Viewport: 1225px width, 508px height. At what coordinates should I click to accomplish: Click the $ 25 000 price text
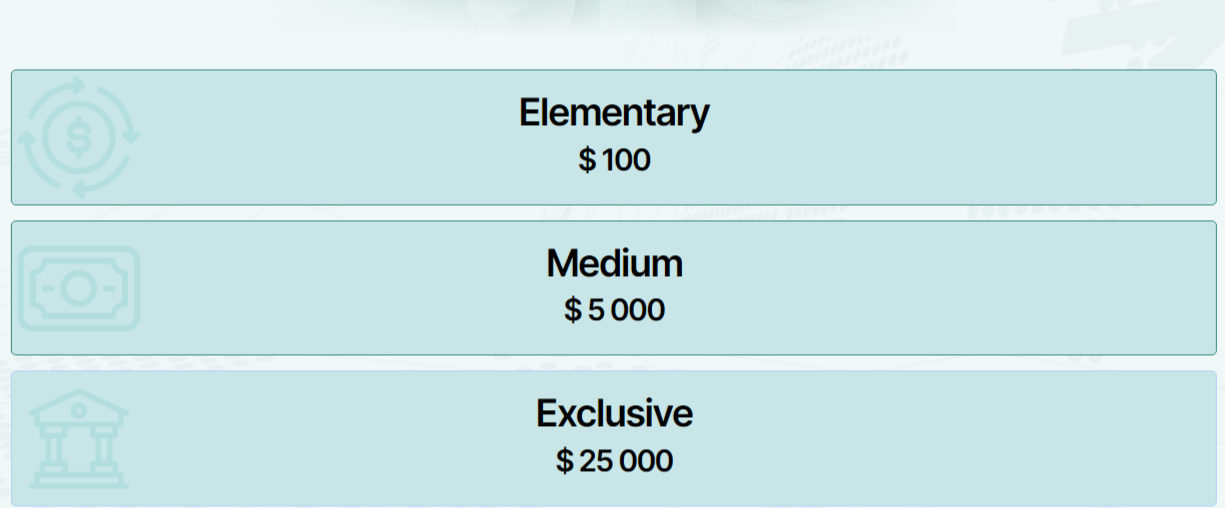[x=614, y=461]
